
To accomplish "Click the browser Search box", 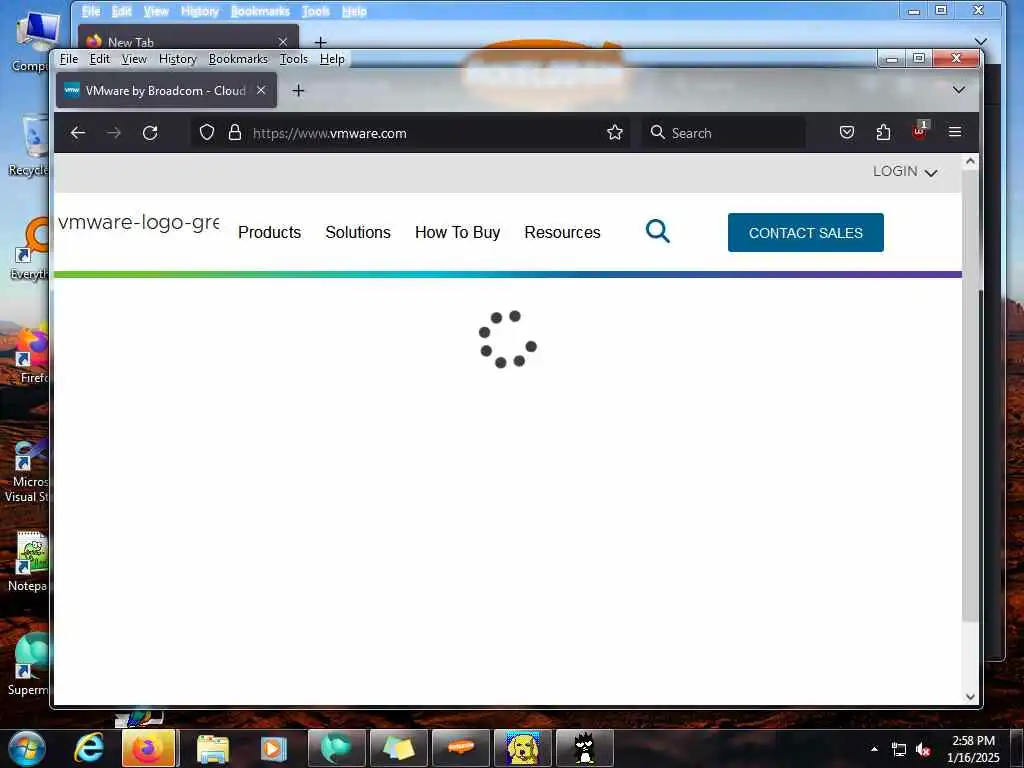I will (x=724, y=133).
